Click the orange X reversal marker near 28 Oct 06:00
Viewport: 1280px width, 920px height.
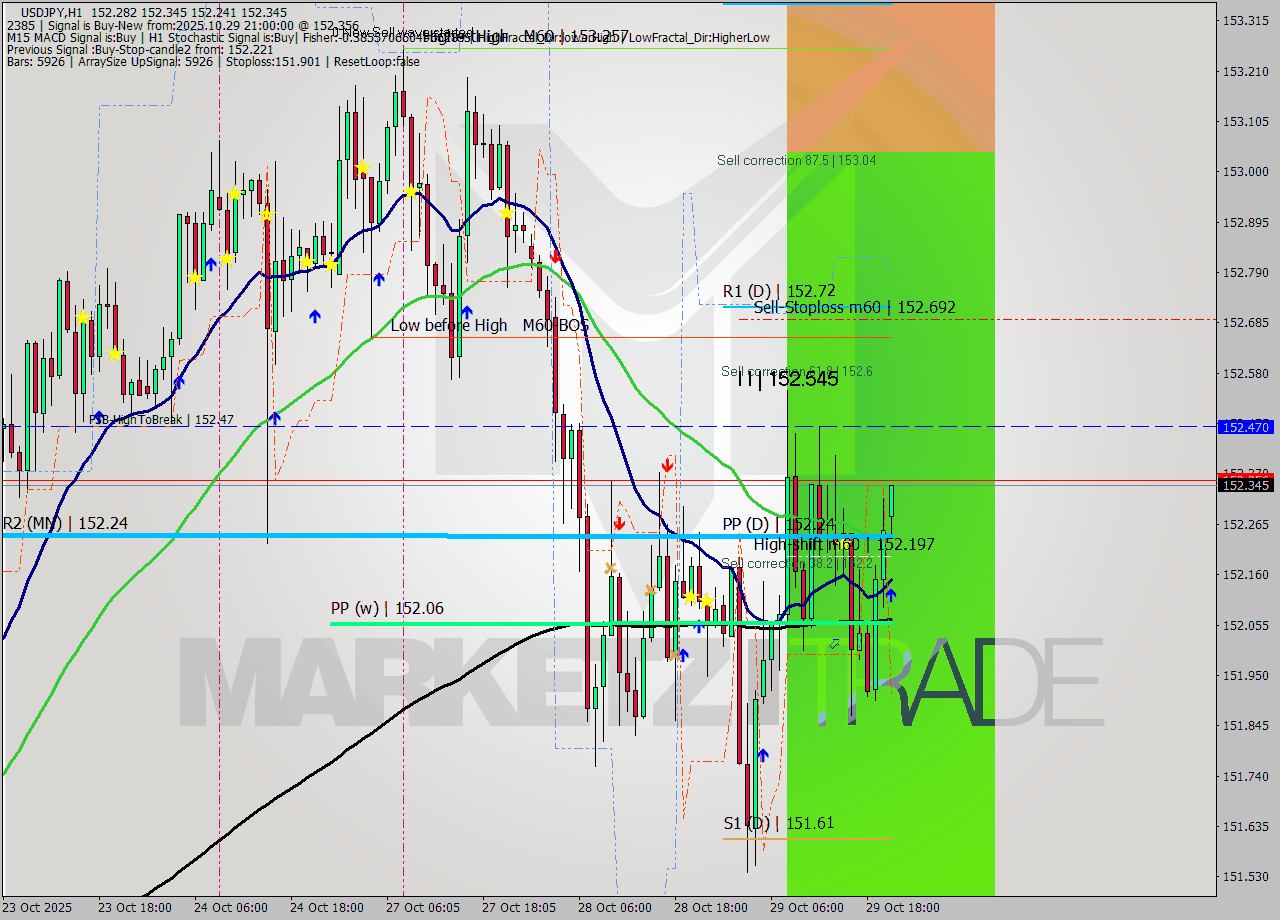pyautogui.click(x=610, y=568)
